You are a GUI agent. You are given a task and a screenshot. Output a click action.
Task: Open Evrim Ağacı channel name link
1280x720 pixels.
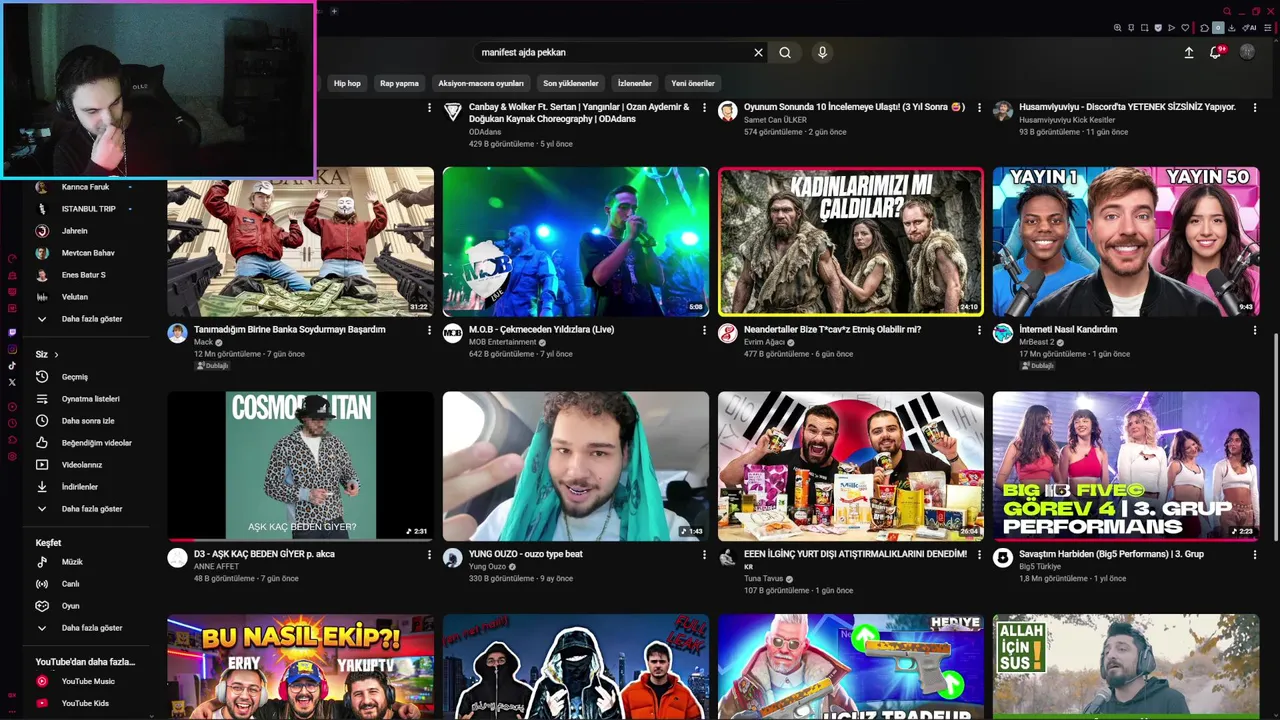pyautogui.click(x=765, y=342)
